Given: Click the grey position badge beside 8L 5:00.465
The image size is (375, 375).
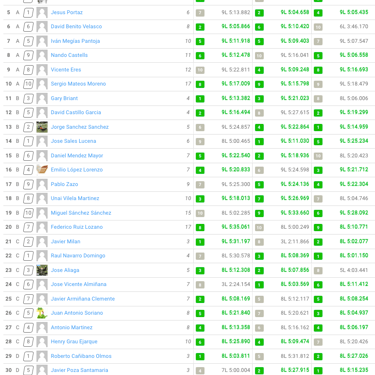Looking at the screenshot, I should click(200, 142).
